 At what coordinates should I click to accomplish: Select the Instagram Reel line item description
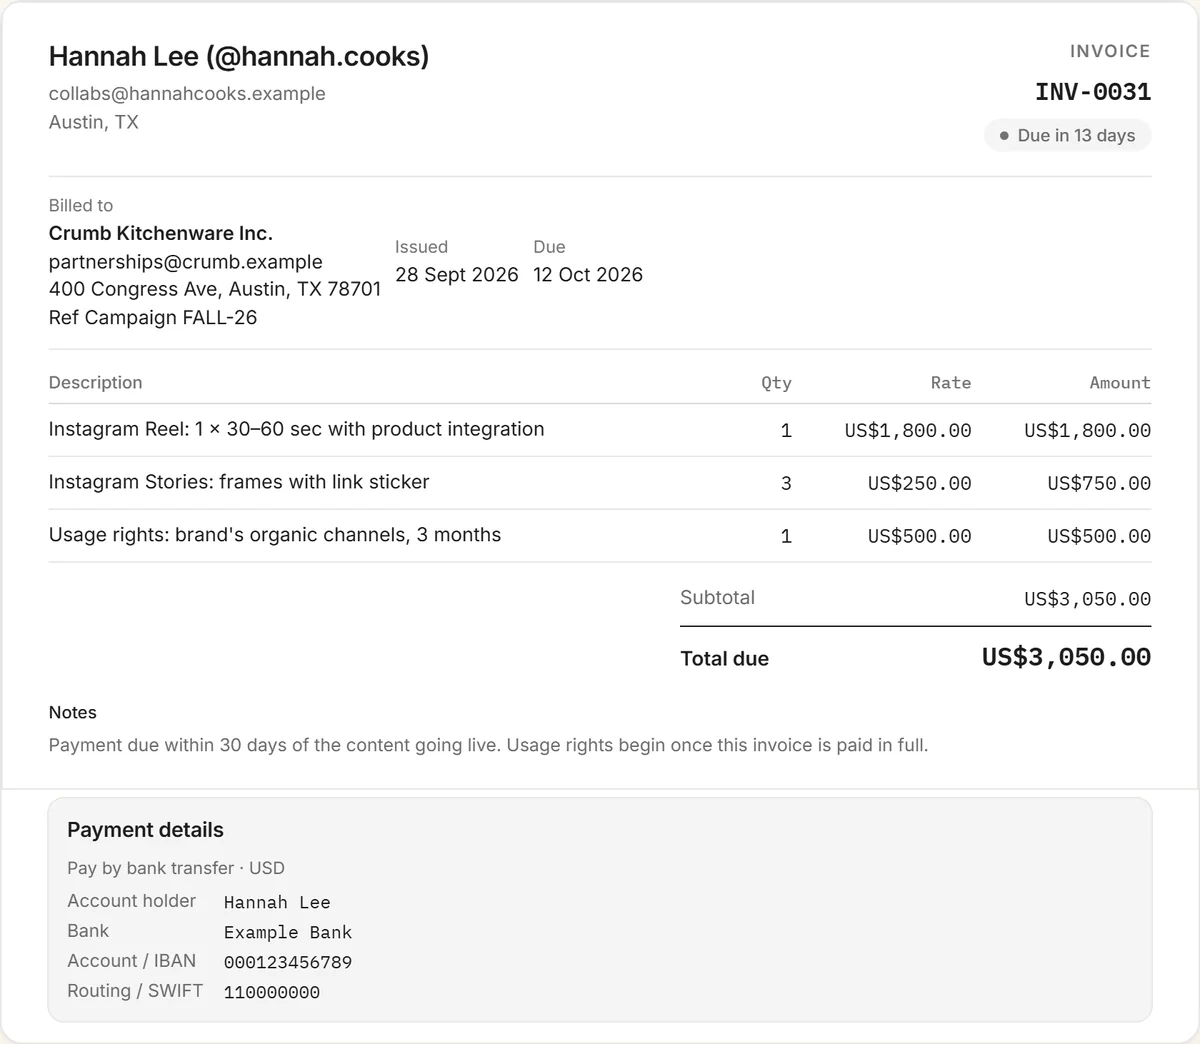pos(297,429)
